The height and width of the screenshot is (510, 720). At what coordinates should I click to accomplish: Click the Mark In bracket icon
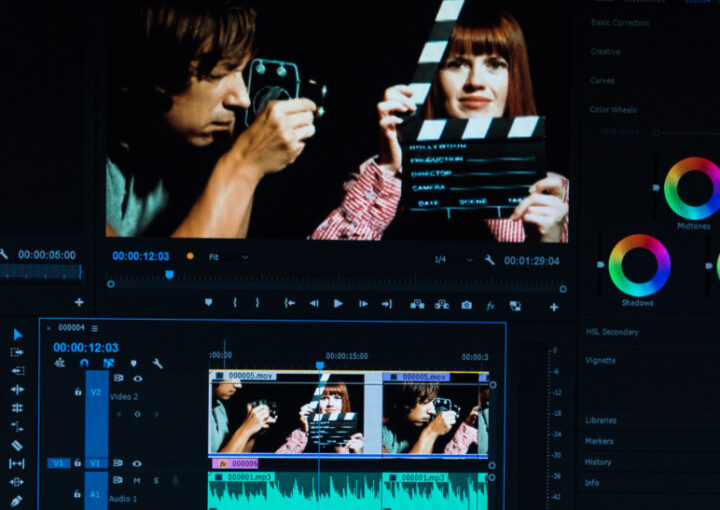[x=234, y=303]
